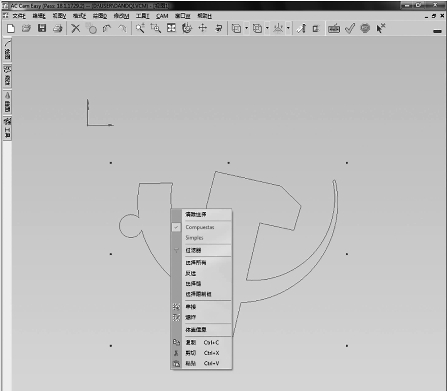Save using the floppy disk icon
Viewport: 447px width, 391px height.
[x=42, y=28]
